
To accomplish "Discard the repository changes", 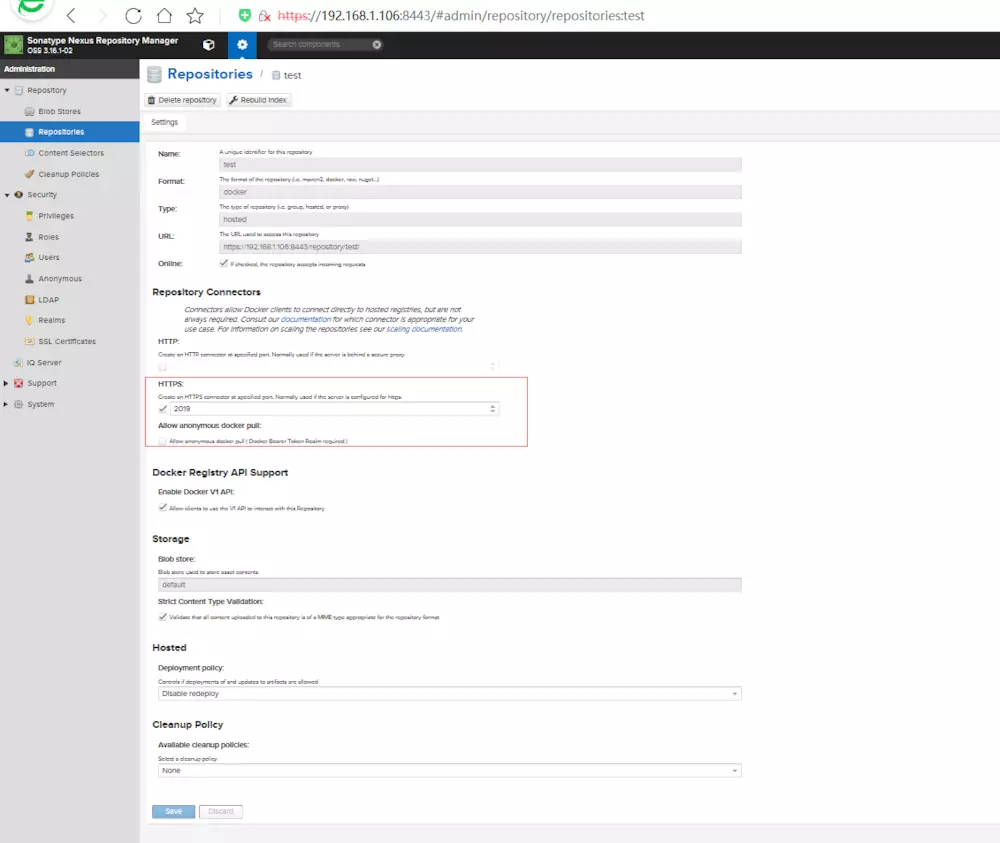I will tap(221, 812).
